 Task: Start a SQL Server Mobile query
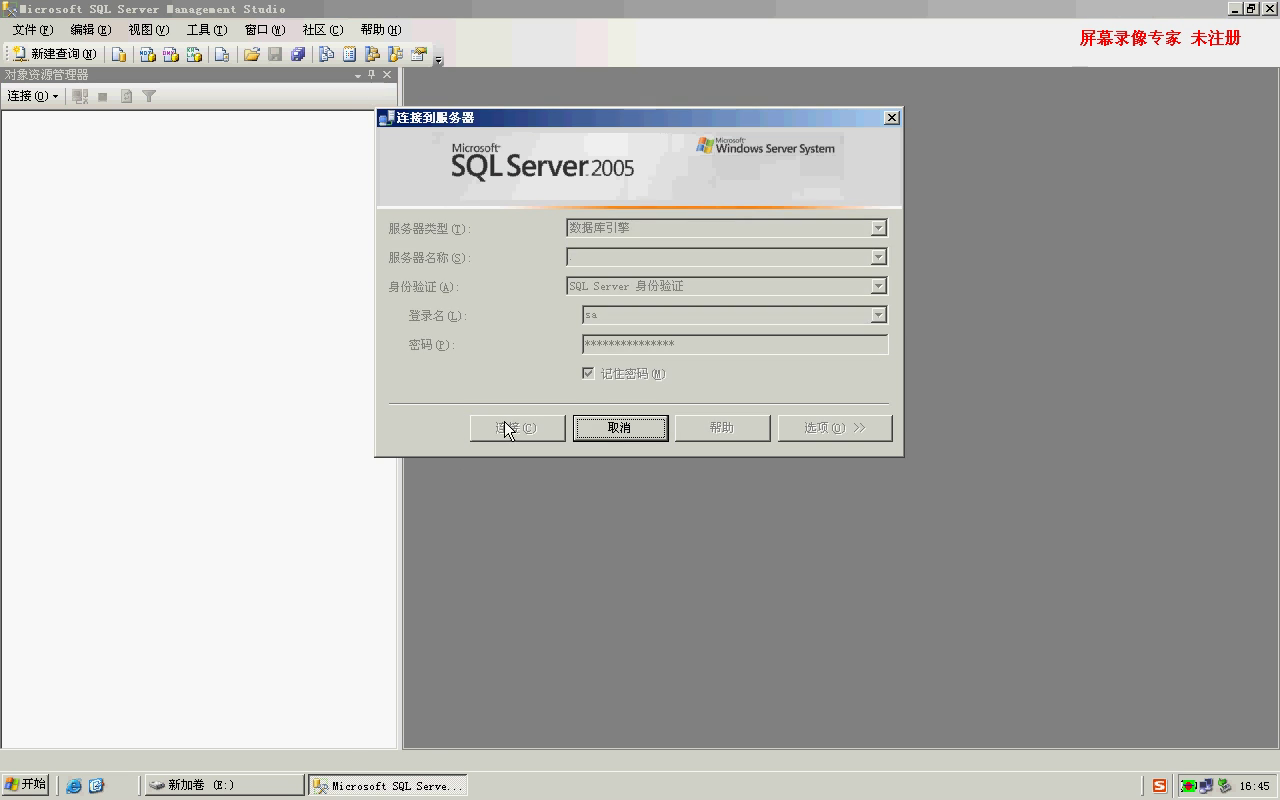[222, 54]
